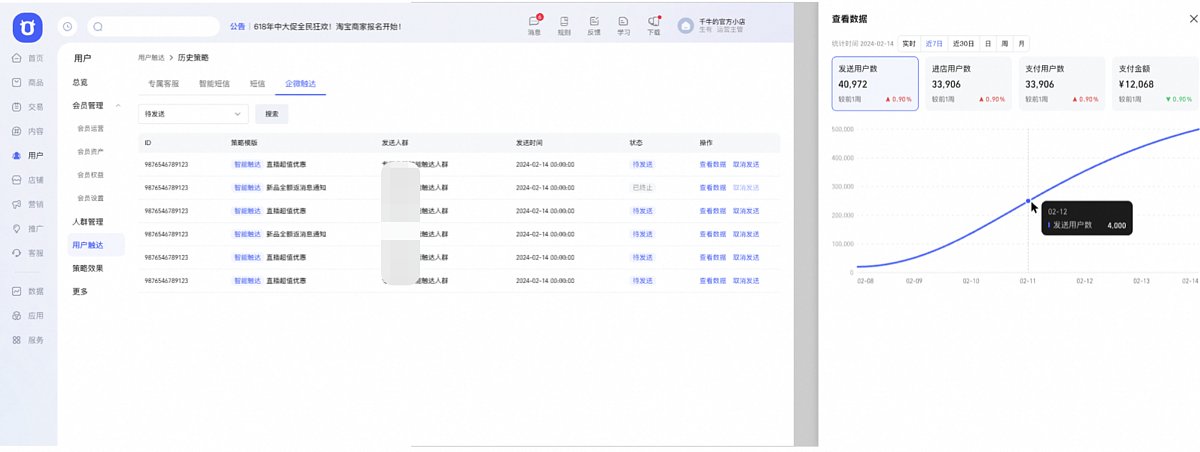Select 实时 time range in data panel
This screenshot has height=452, width=1200.
pos(908,43)
